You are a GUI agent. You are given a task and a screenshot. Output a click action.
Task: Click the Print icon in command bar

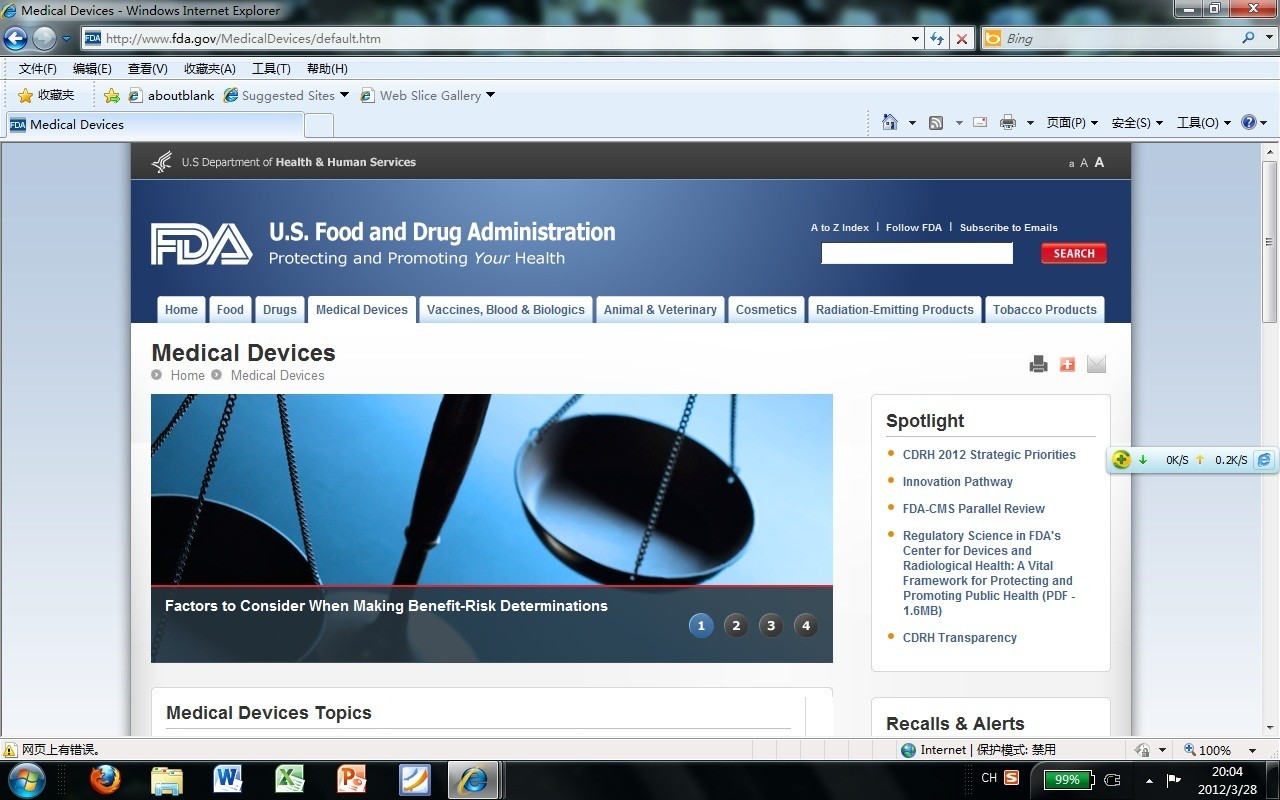[x=1008, y=122]
